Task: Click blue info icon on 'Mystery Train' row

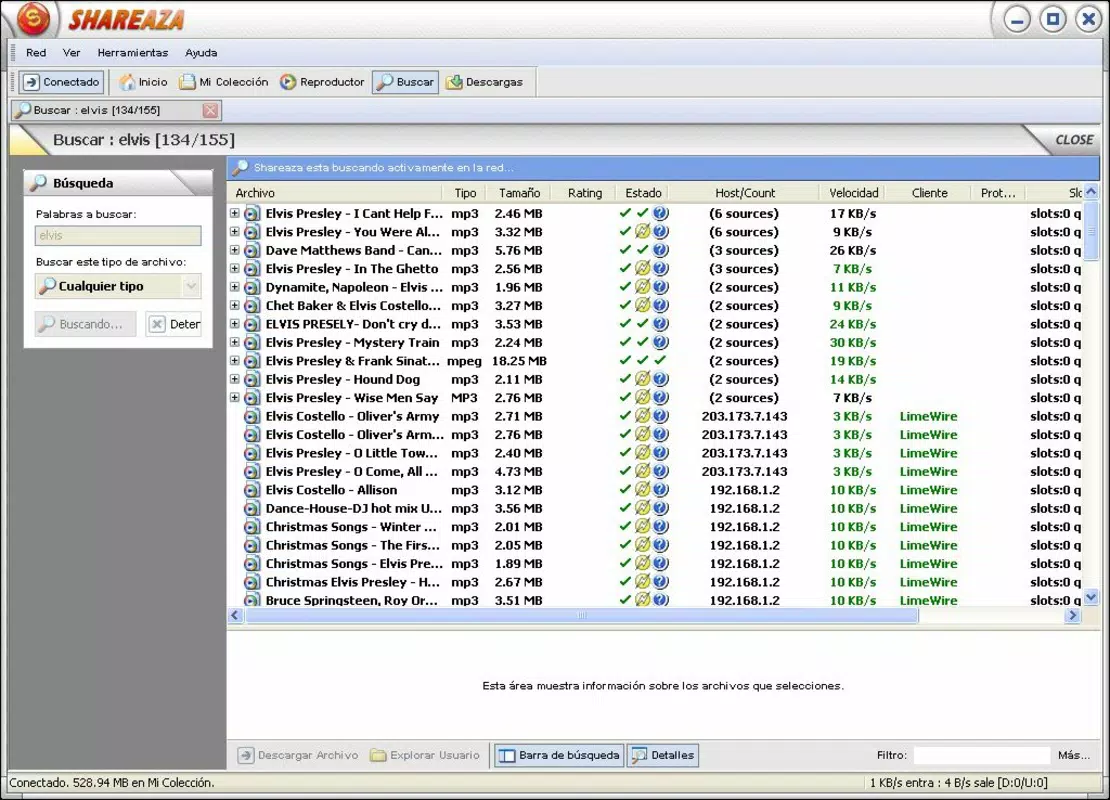Action: coord(660,342)
